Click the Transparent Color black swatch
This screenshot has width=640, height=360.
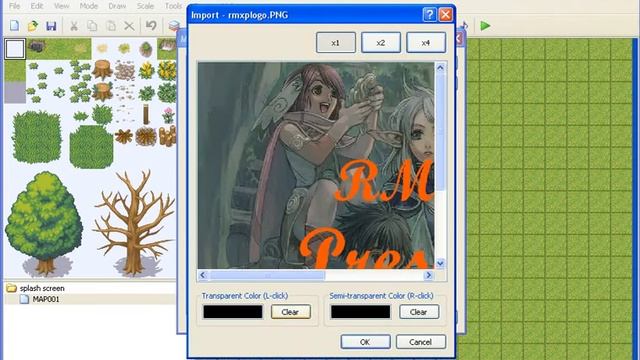click(x=233, y=312)
